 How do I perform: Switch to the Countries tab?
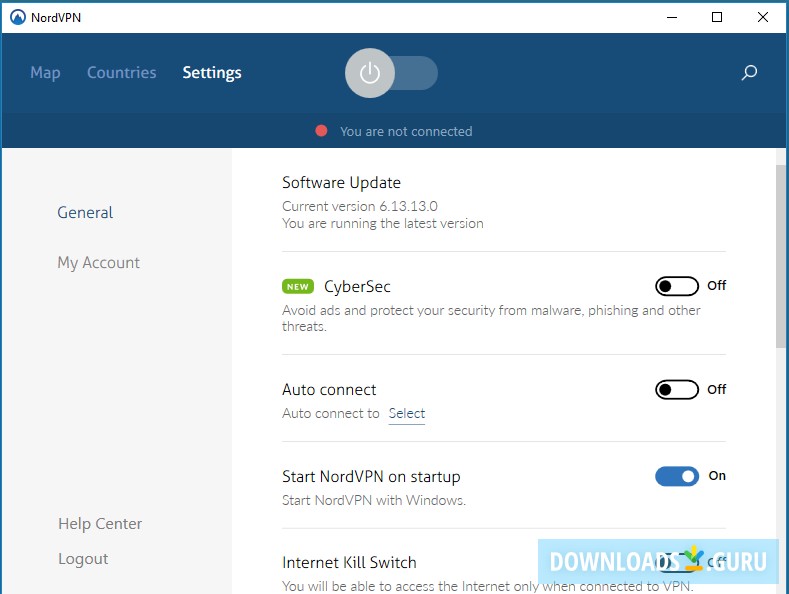(x=122, y=72)
